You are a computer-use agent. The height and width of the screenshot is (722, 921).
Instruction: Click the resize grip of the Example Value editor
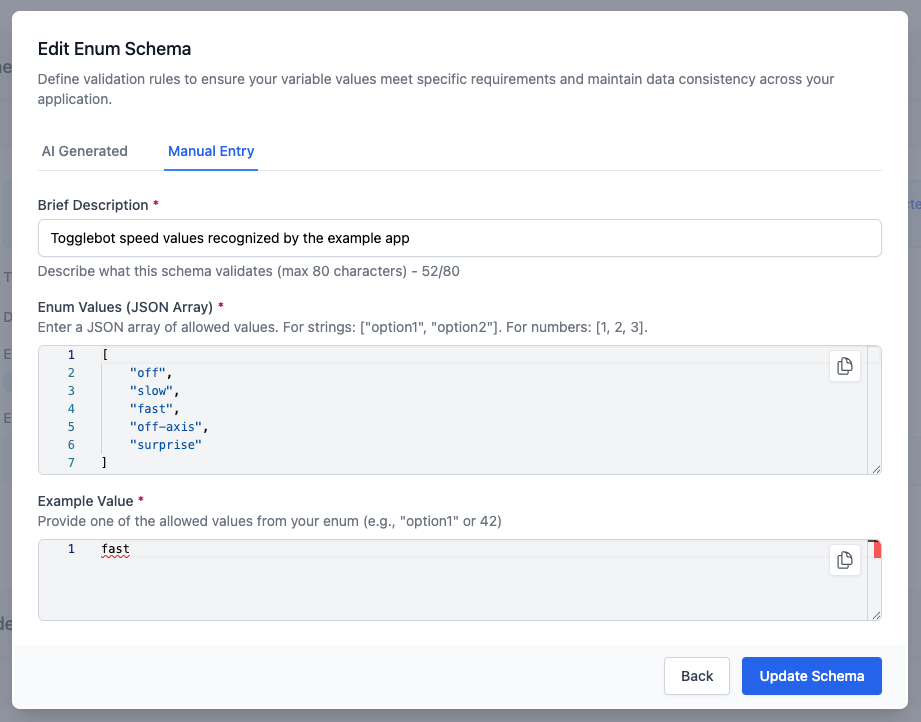click(876, 615)
